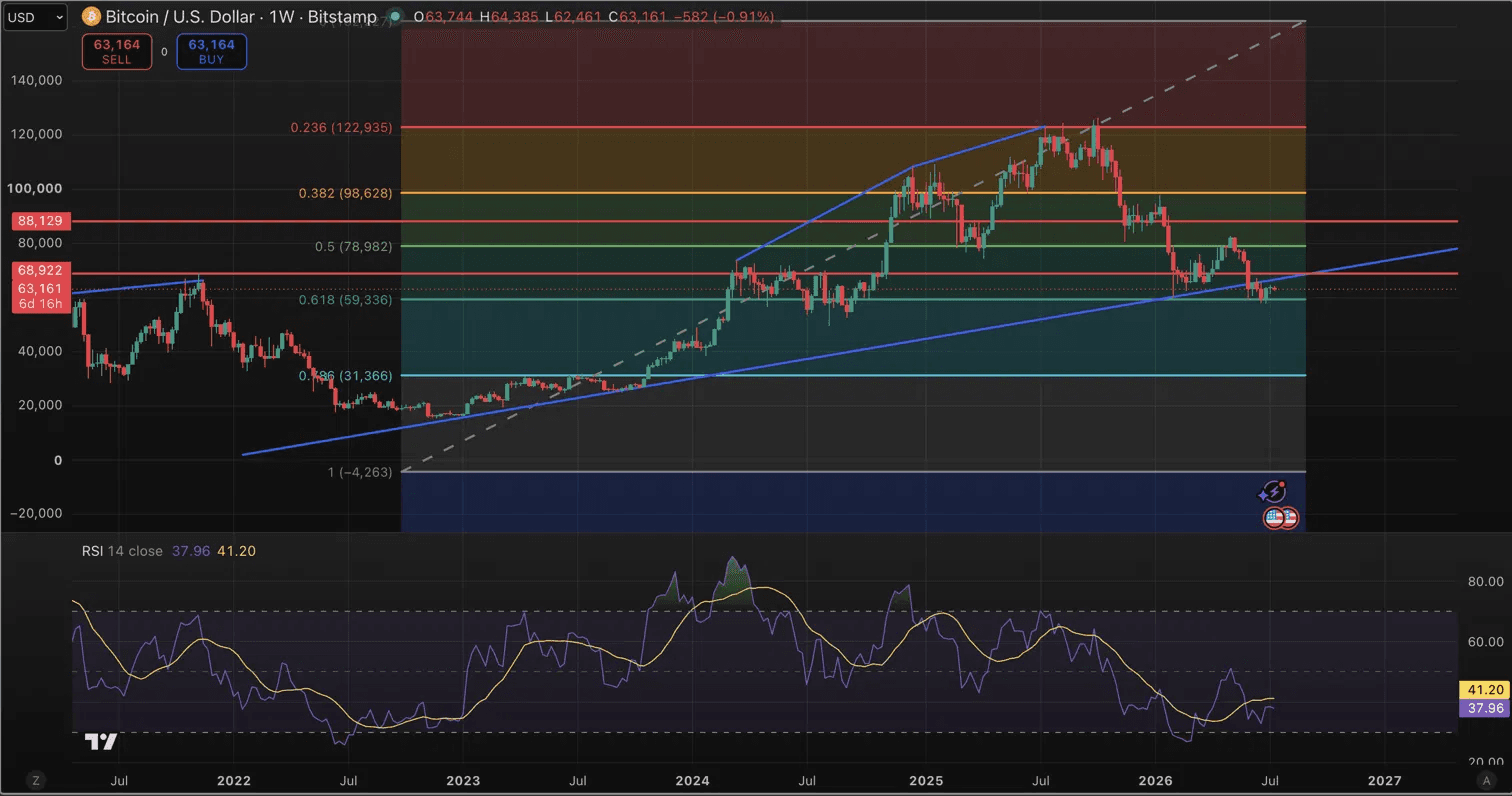Click the orange Bitcoin symbol icon
1512x796 pixels.
pyautogui.click(x=91, y=17)
